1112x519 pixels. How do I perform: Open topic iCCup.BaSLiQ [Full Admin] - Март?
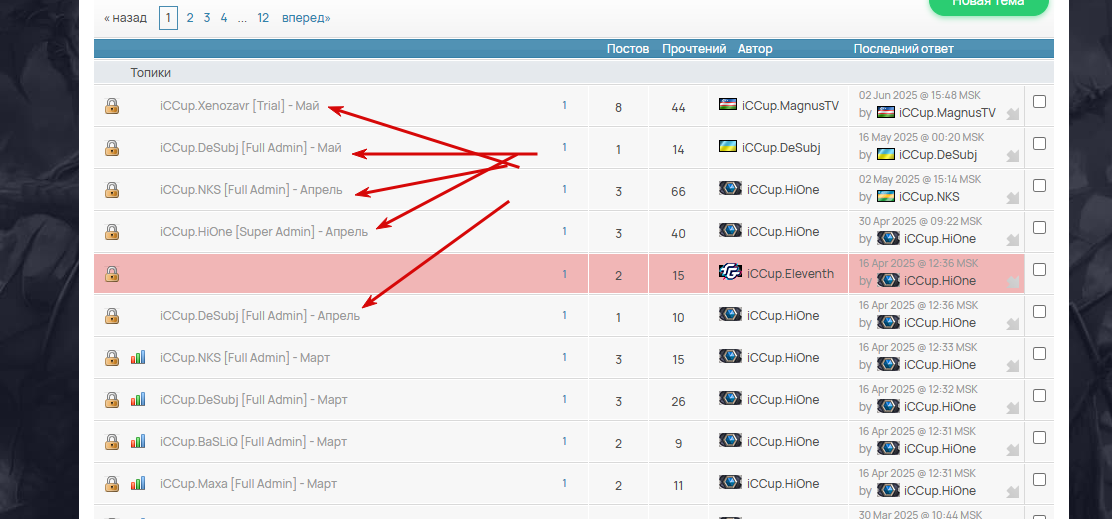coord(254,442)
